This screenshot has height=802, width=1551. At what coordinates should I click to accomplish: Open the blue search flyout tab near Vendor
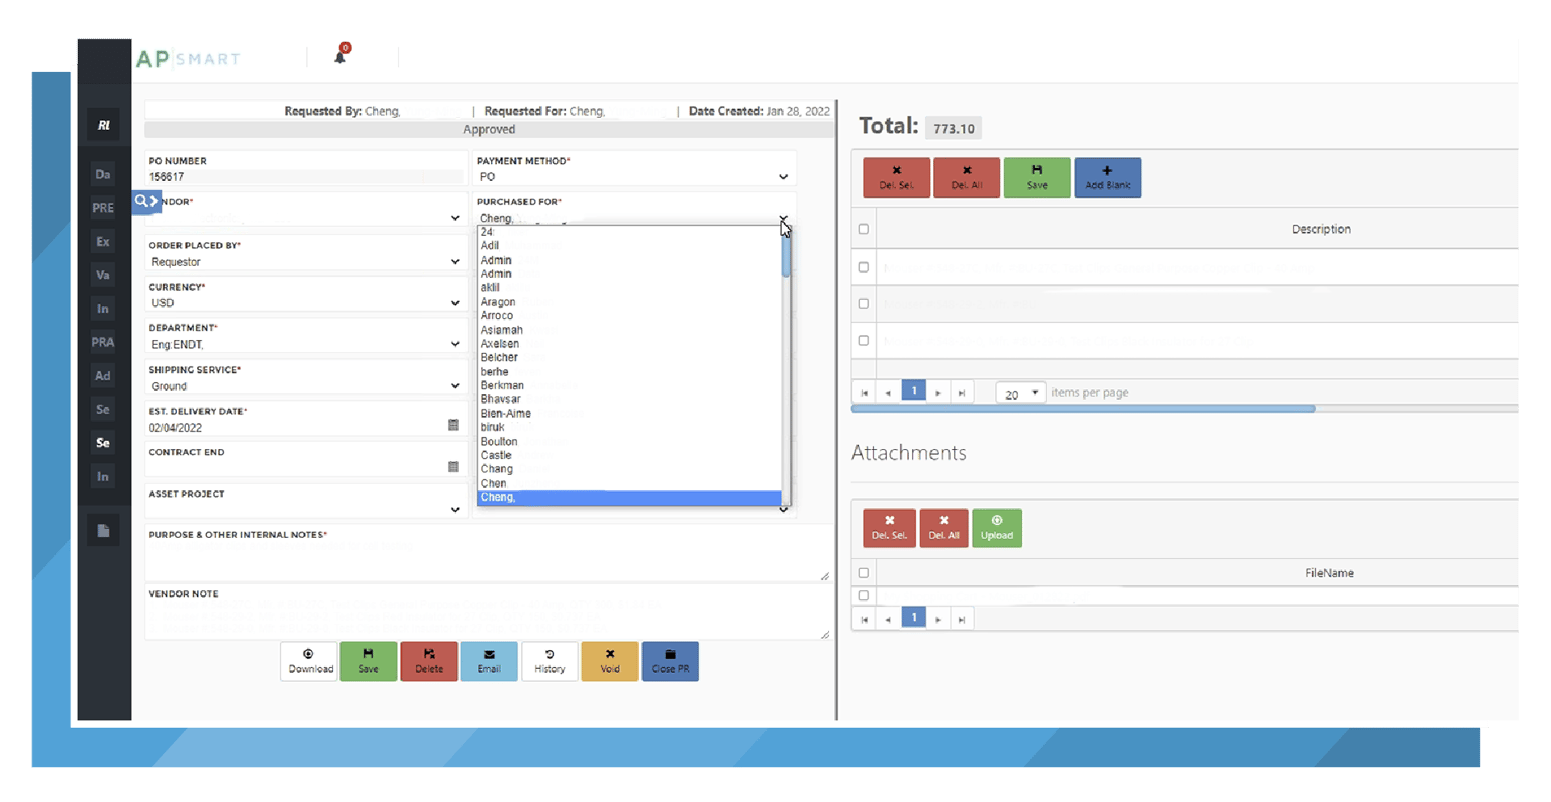coord(146,201)
